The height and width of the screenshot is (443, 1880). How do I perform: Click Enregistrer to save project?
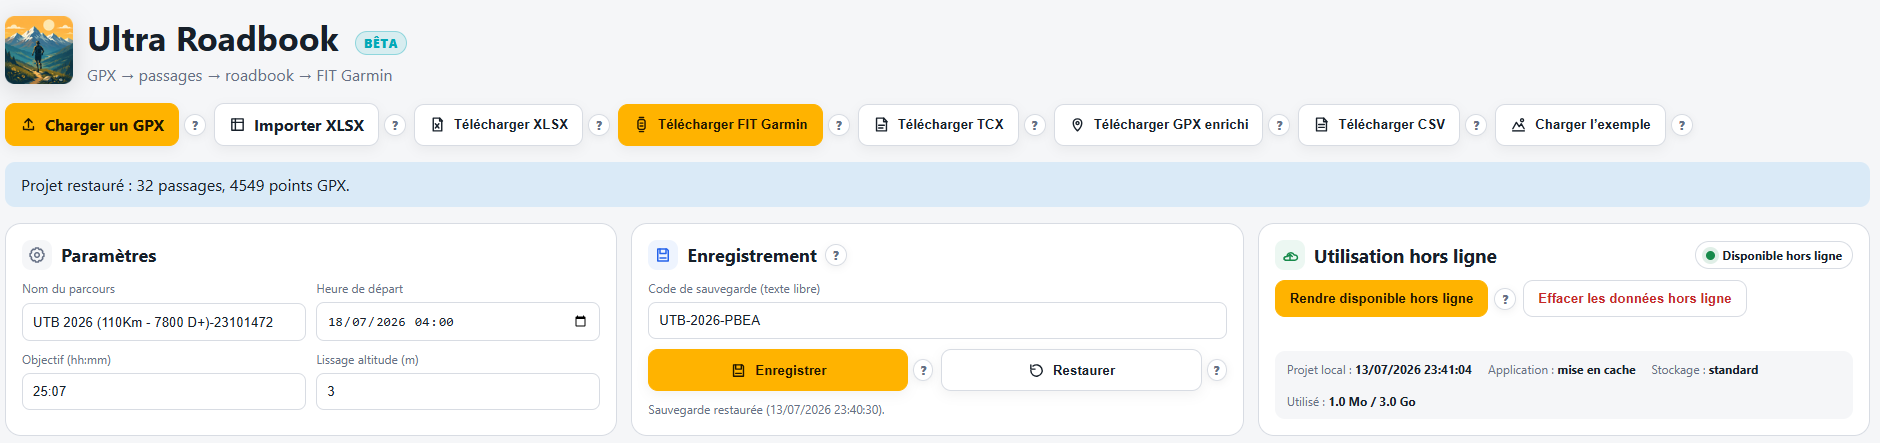tap(778, 370)
